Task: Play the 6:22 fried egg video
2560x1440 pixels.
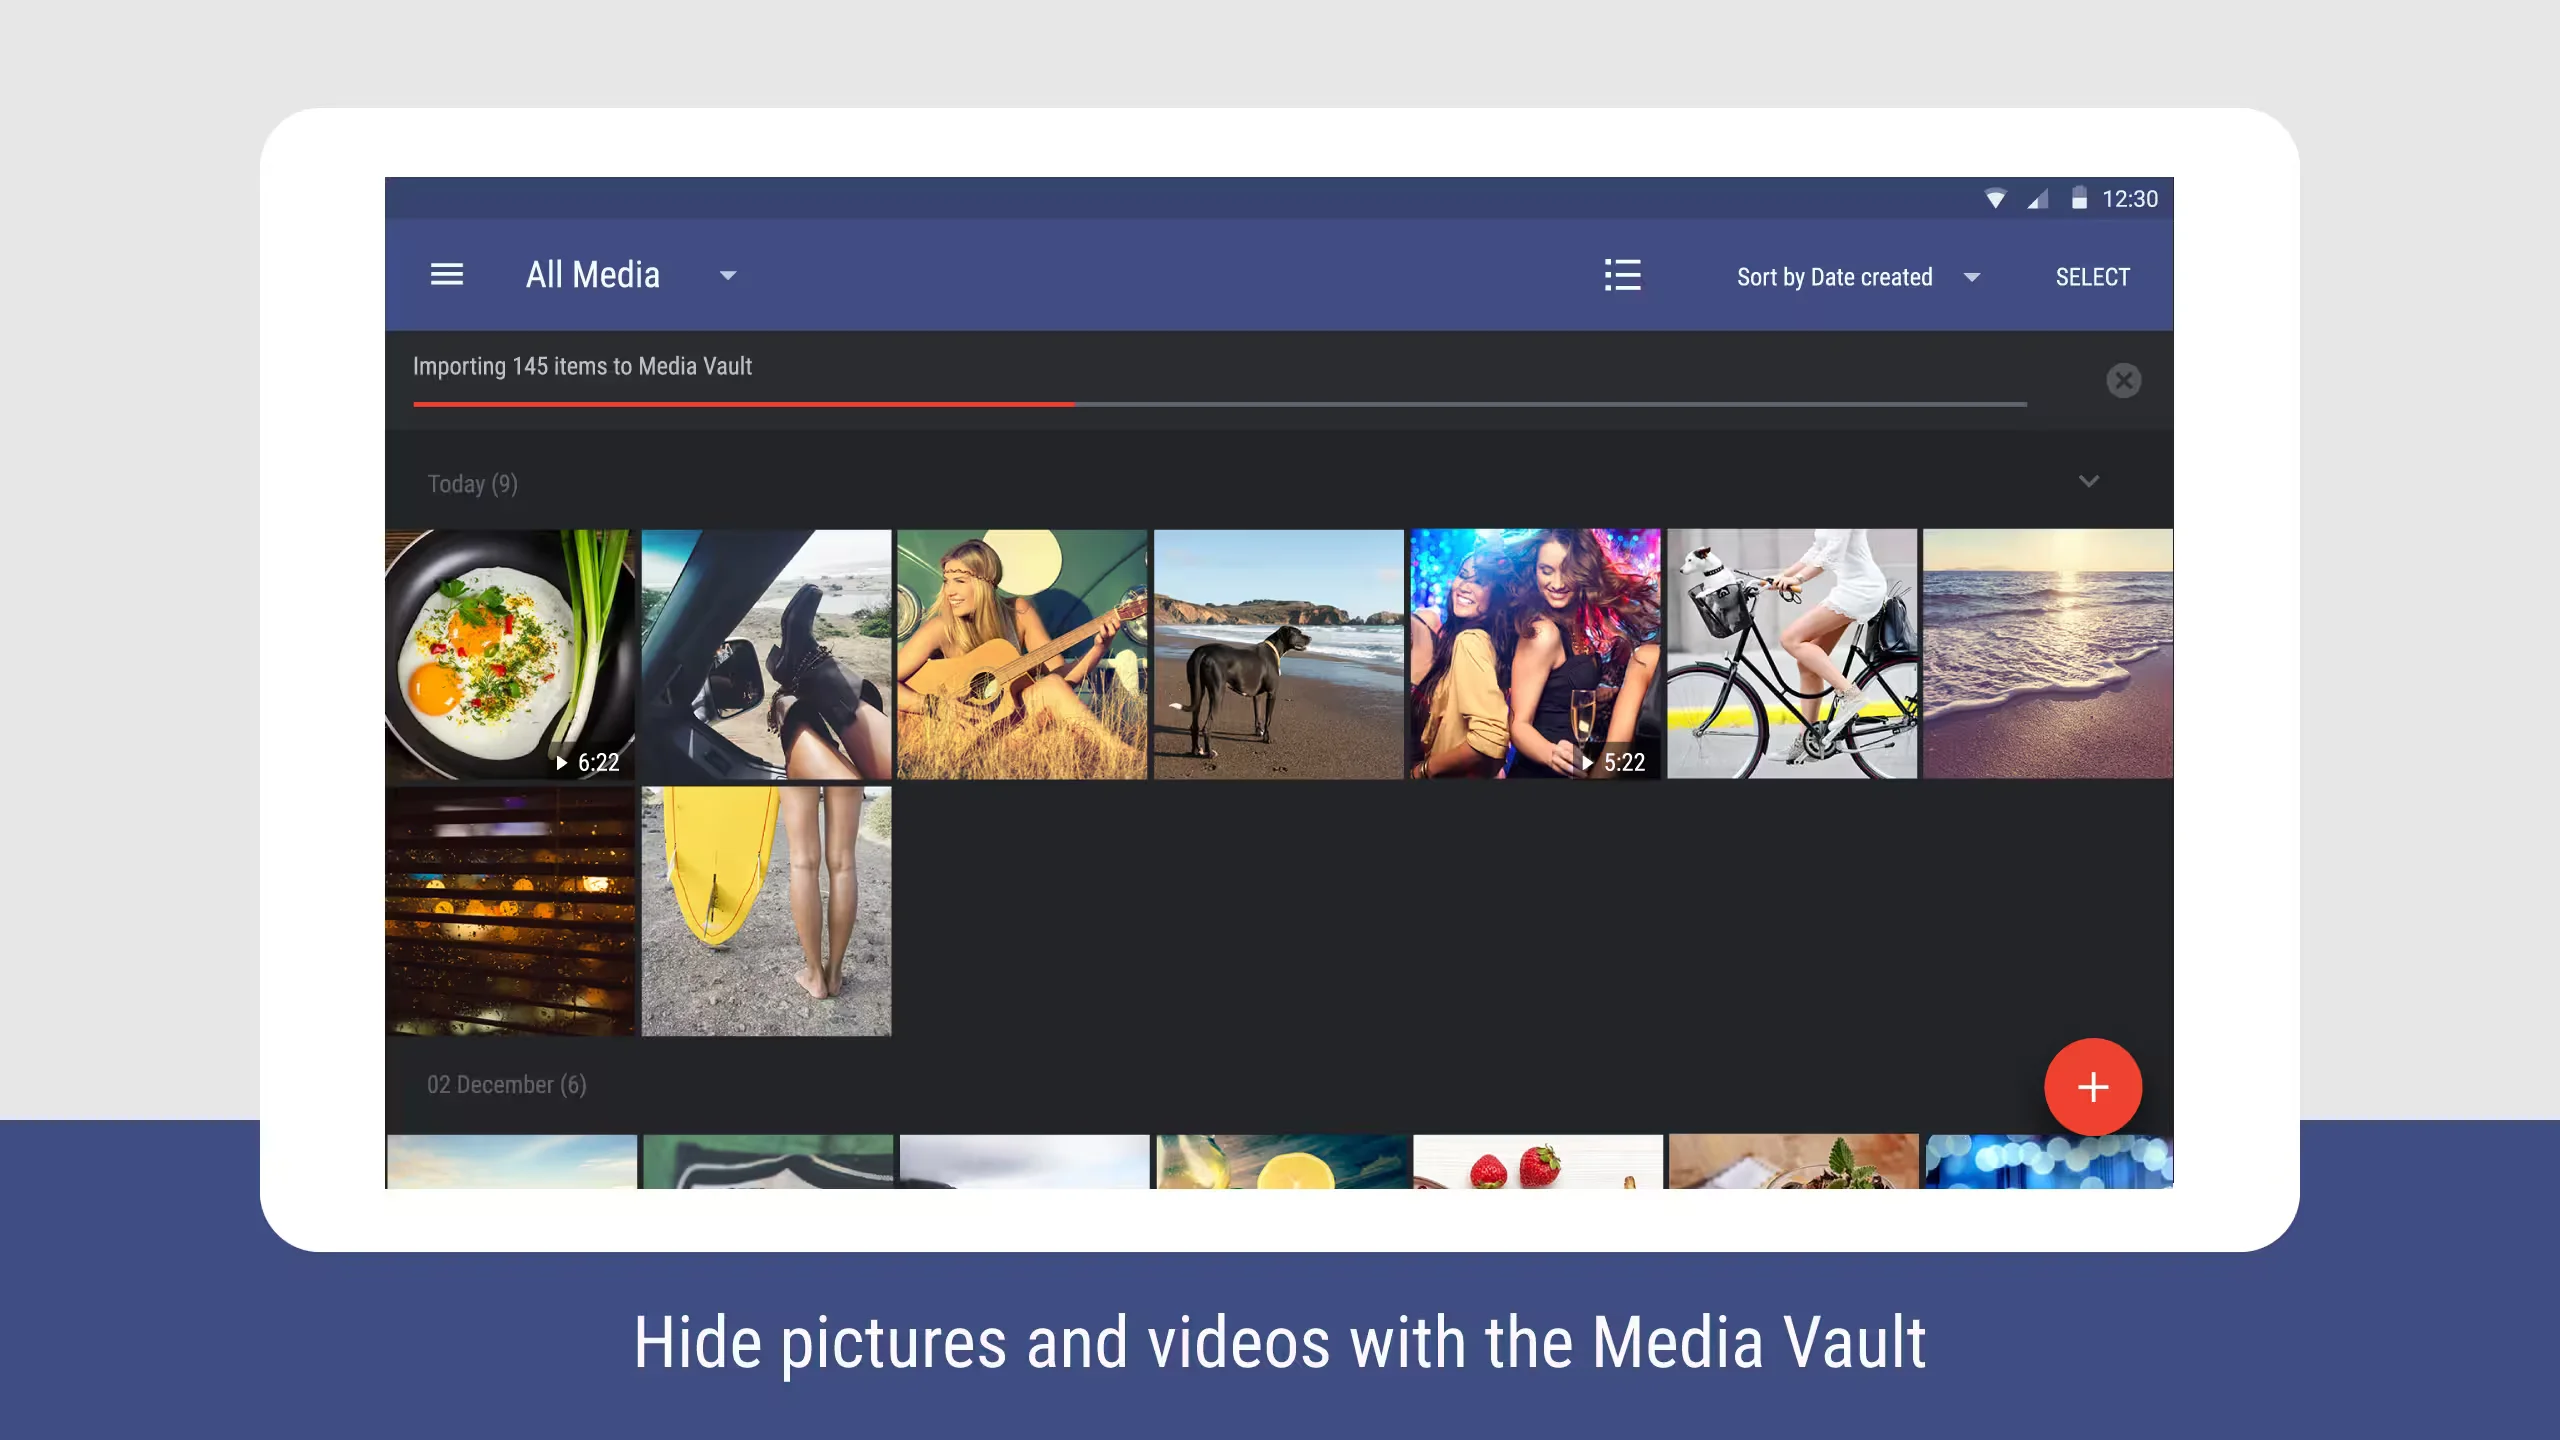Action: pos(510,654)
